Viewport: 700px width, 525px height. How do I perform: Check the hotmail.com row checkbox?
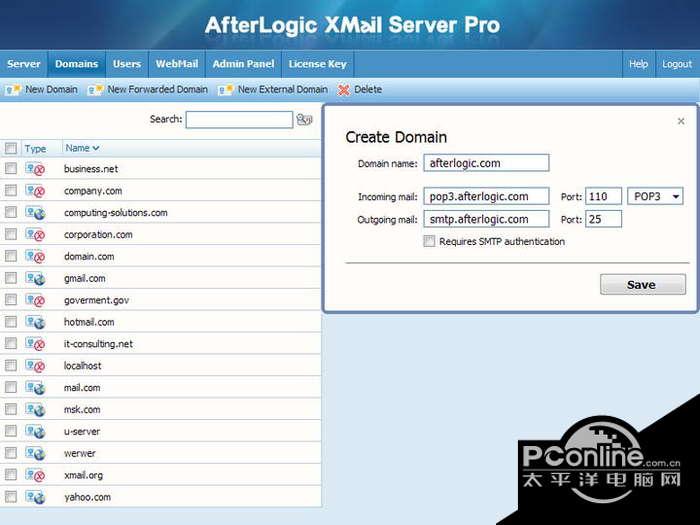[x=11, y=321]
